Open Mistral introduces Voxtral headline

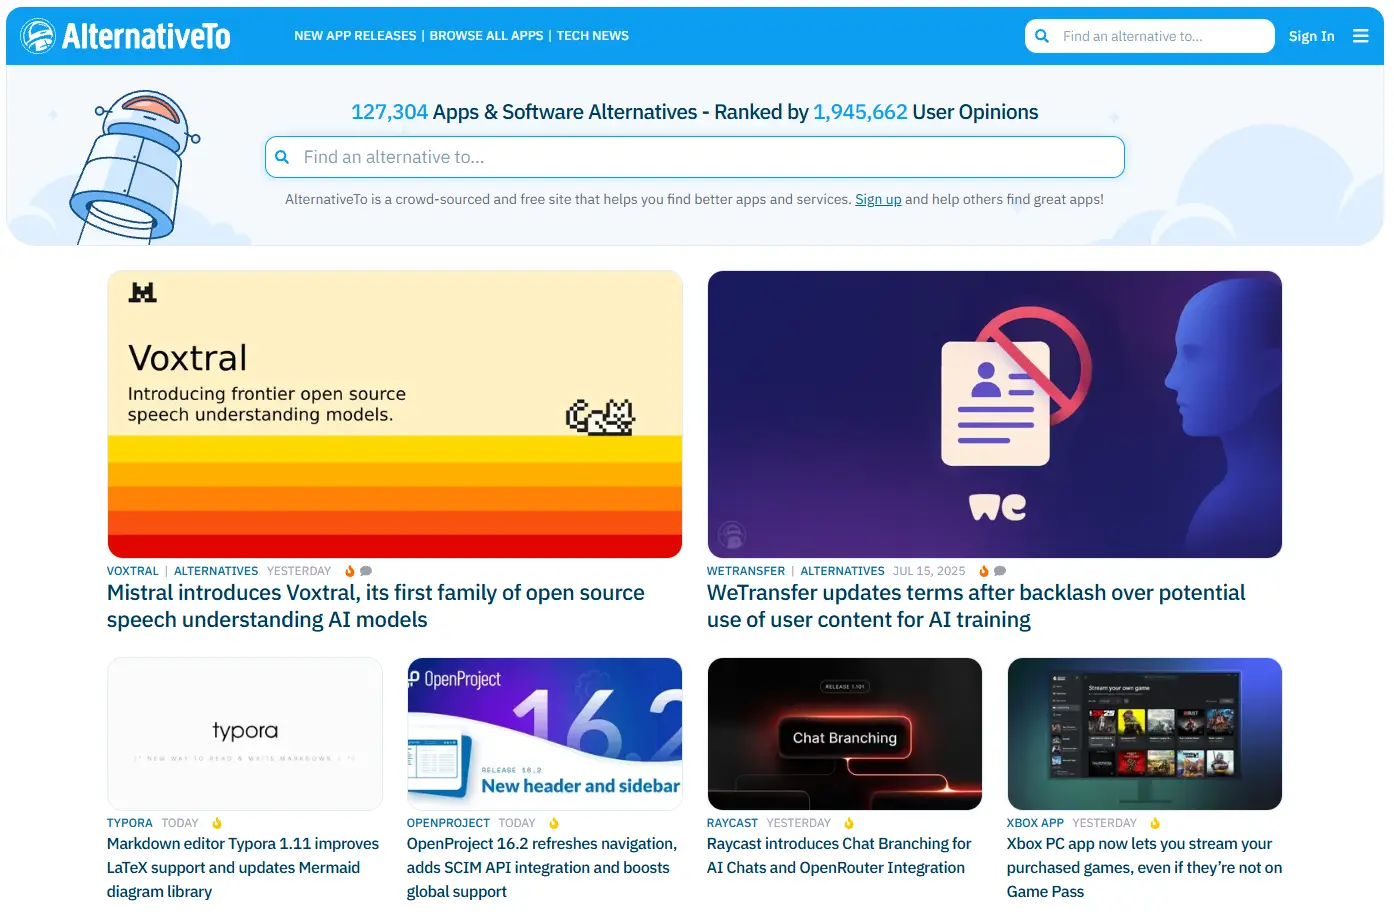coord(376,606)
